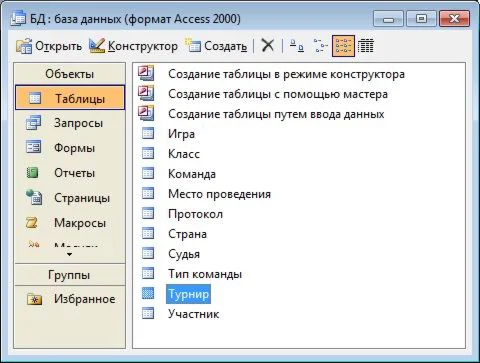This screenshot has width=480, height=363.
Task: Select the Протокол table
Action: click(x=195, y=214)
